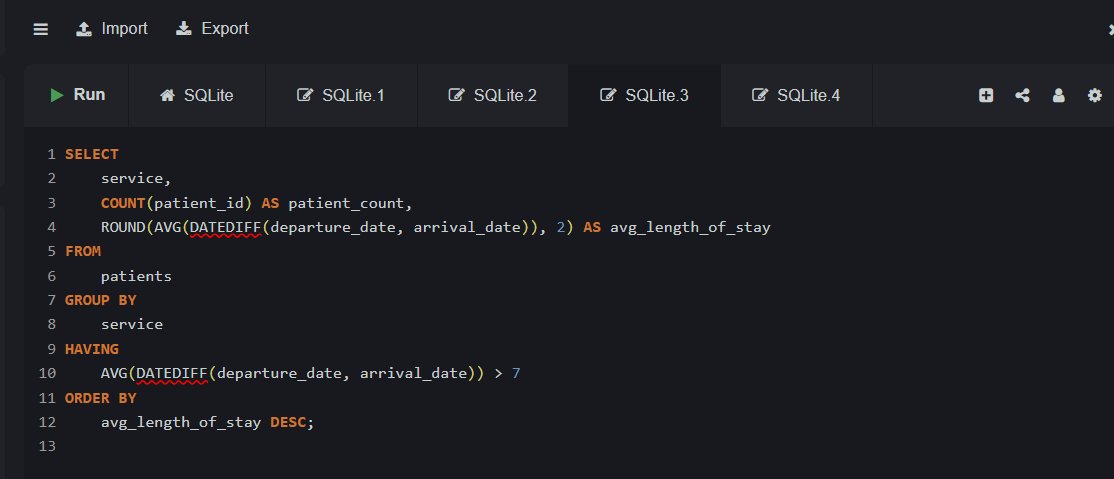Click 'service,' on line 2
The image size is (1114, 479).
(136, 178)
